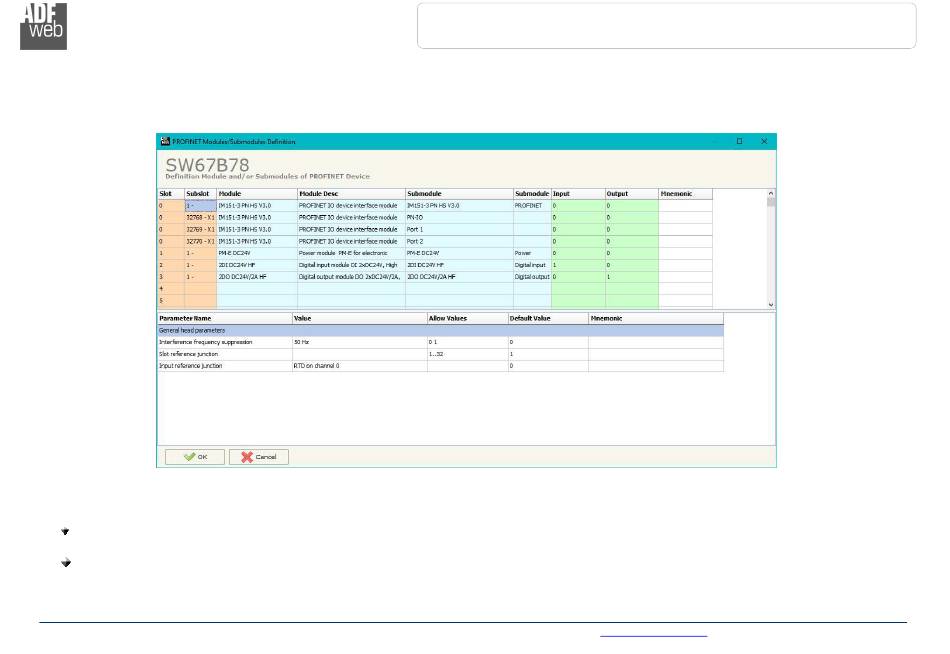The width and height of the screenshot is (950, 654).
Task: Click the 'Port 1' submodule cell
Action: [x=459, y=230]
